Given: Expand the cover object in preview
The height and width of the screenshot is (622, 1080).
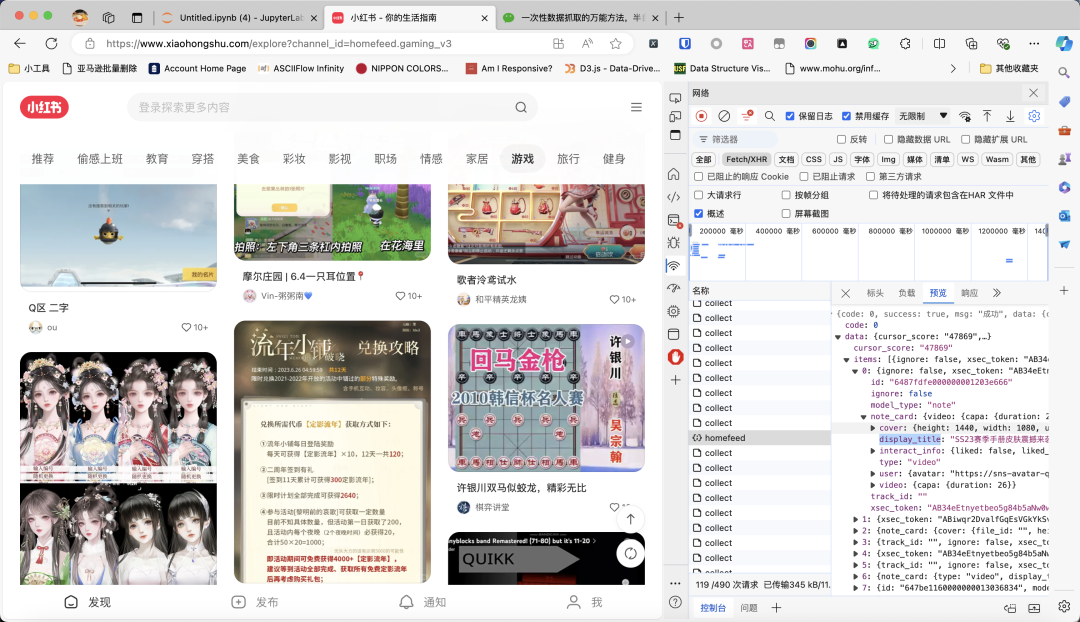Looking at the screenshot, I should point(873,428).
